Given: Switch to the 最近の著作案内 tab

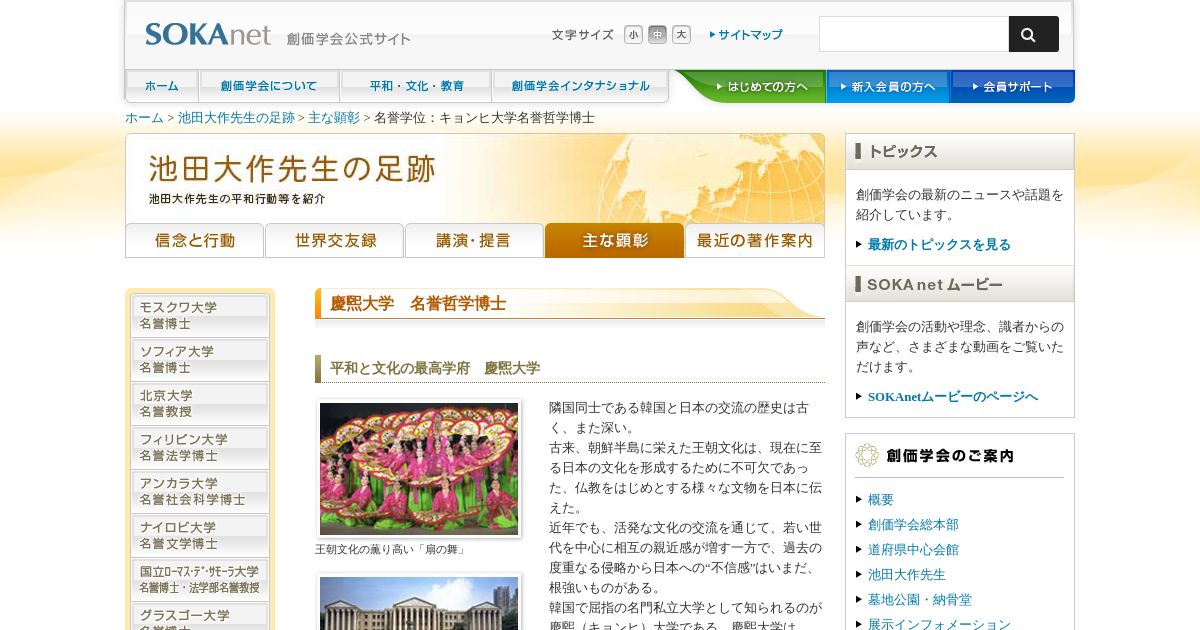Looking at the screenshot, I should (x=755, y=241).
